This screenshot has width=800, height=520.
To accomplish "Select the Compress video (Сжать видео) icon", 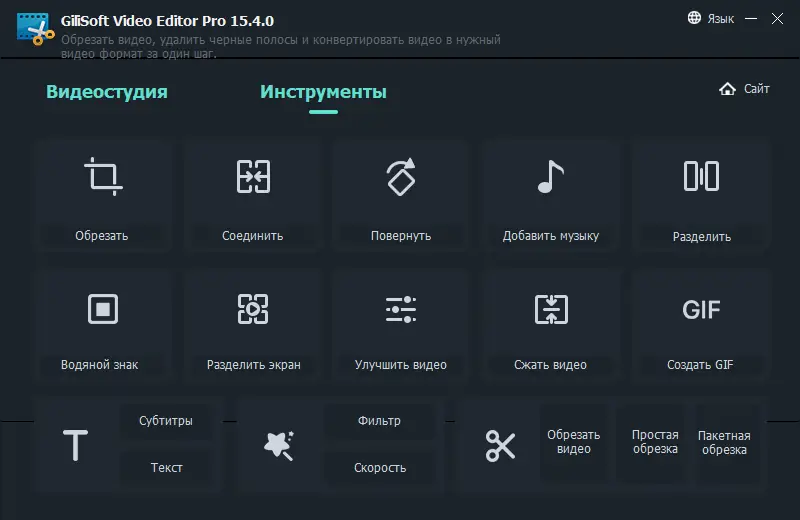I will (551, 309).
